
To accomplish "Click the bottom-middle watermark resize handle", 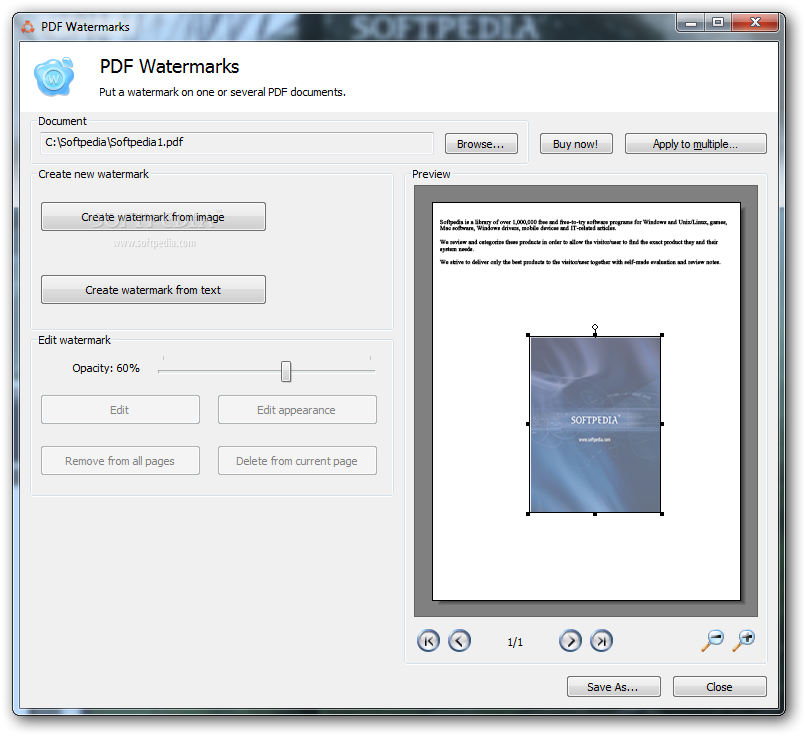I will point(595,514).
